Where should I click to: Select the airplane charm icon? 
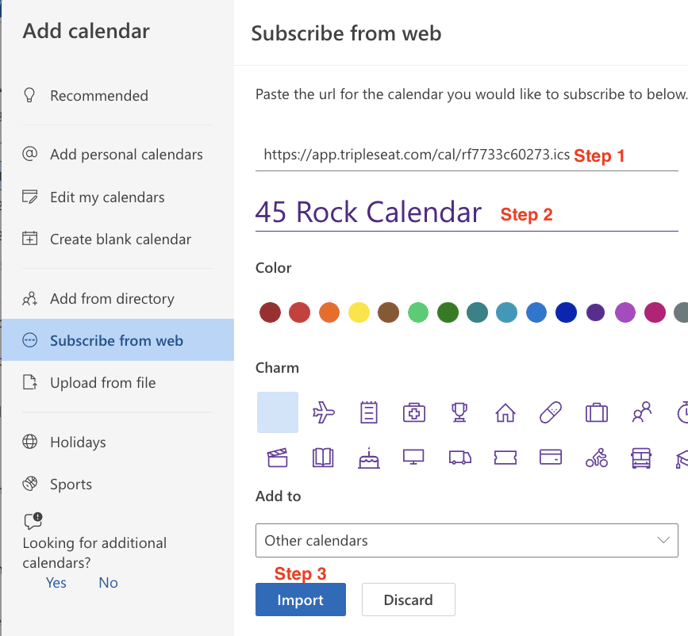point(323,412)
